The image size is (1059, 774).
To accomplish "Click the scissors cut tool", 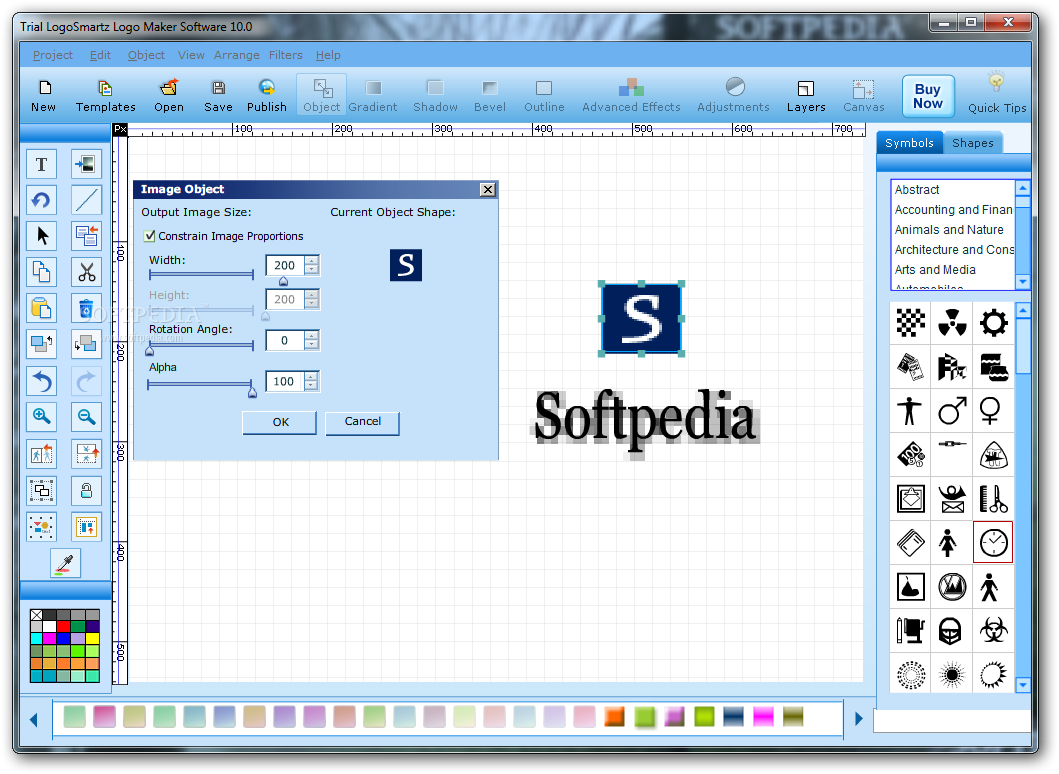I will click(x=86, y=272).
